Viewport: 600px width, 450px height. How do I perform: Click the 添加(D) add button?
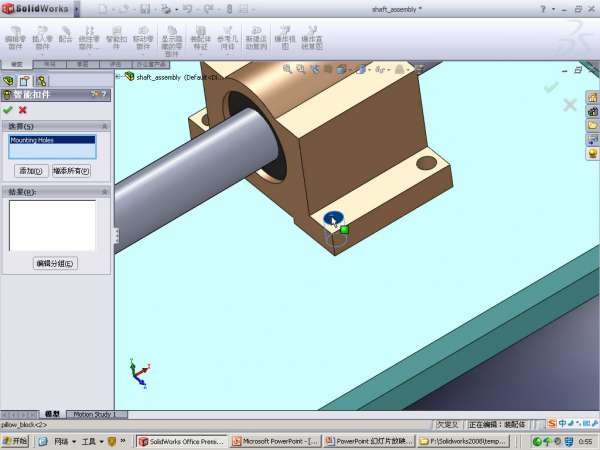coord(28,171)
